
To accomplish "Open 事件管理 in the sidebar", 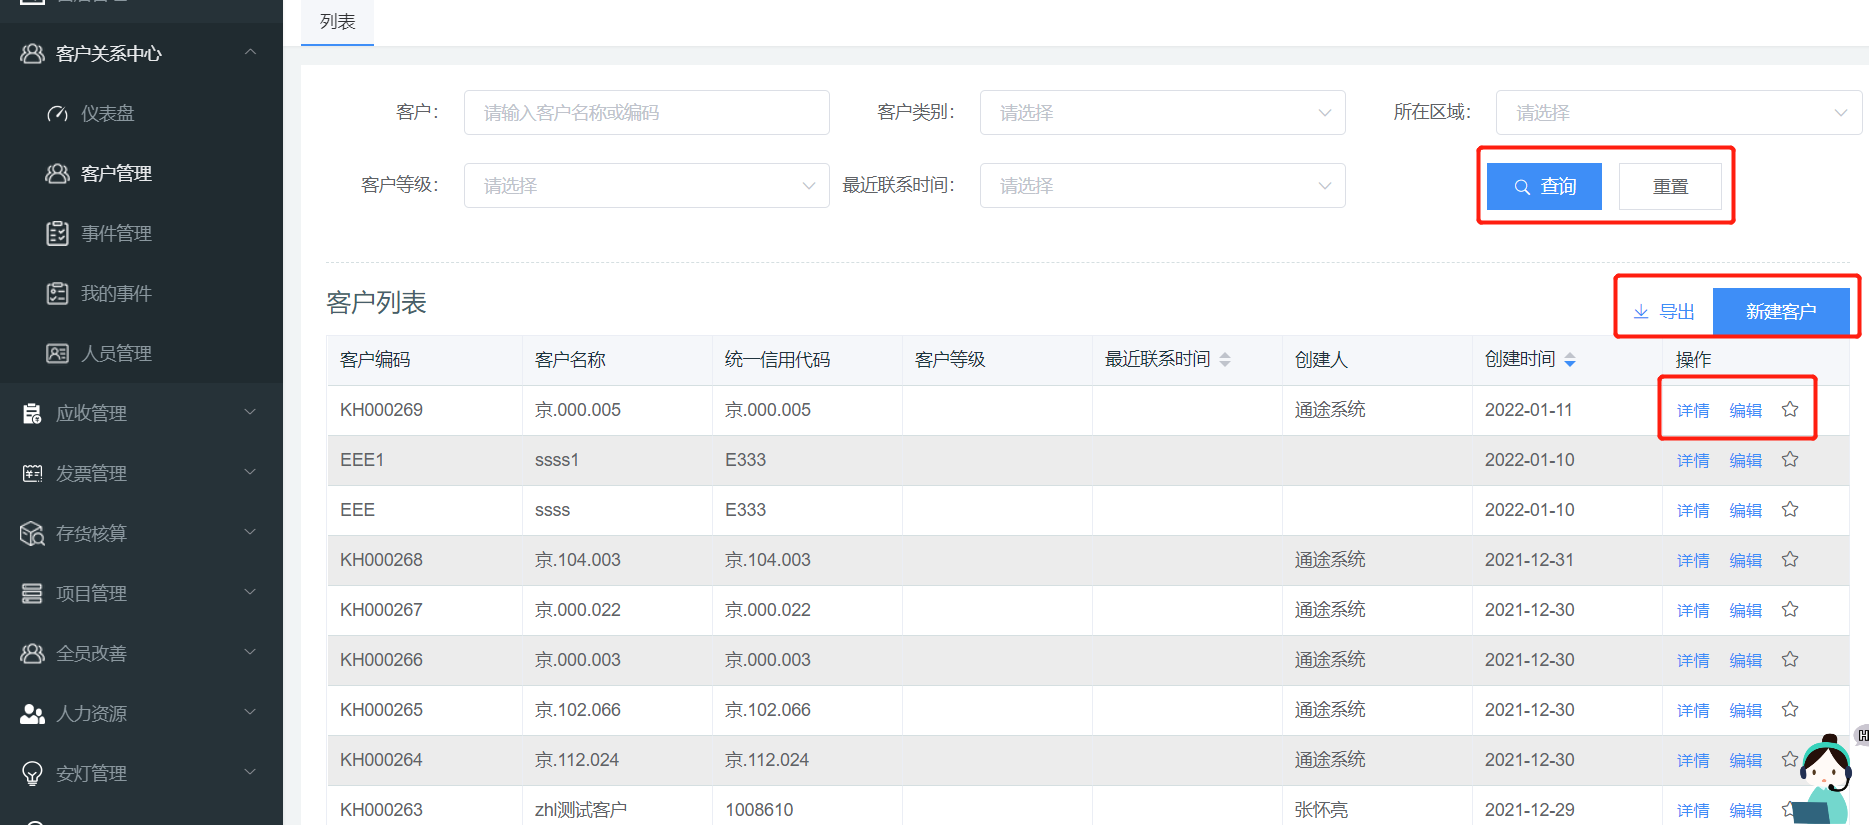I will (x=116, y=233).
